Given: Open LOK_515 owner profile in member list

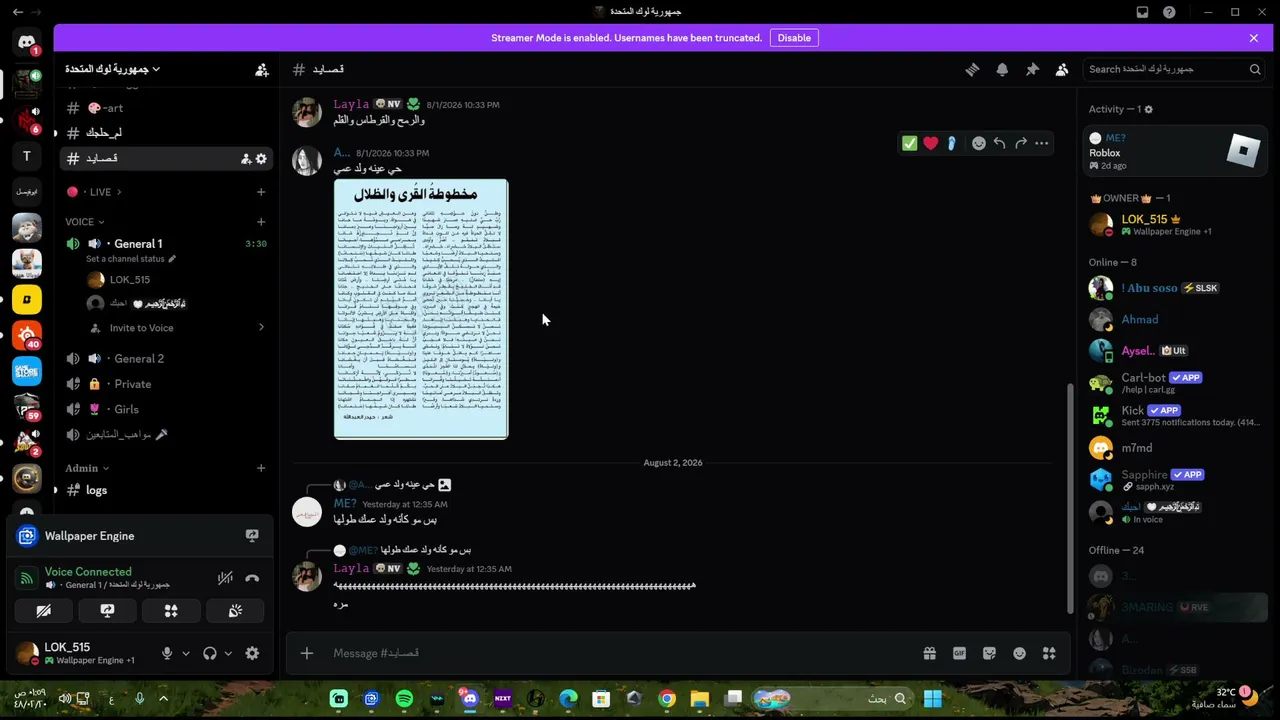Looking at the screenshot, I should [x=1175, y=224].
